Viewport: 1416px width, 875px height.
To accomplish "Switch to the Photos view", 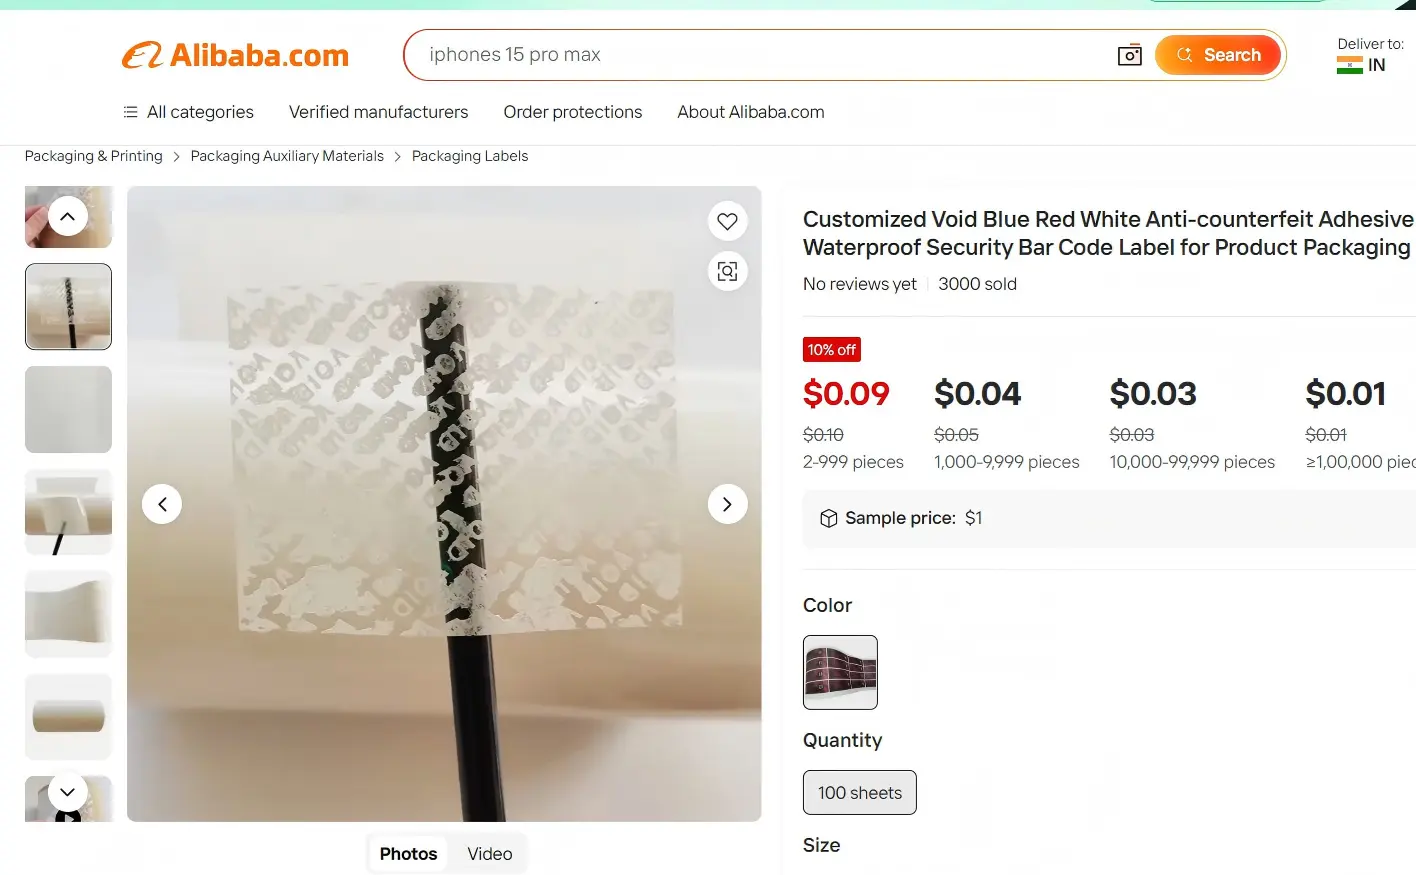I will 408,854.
